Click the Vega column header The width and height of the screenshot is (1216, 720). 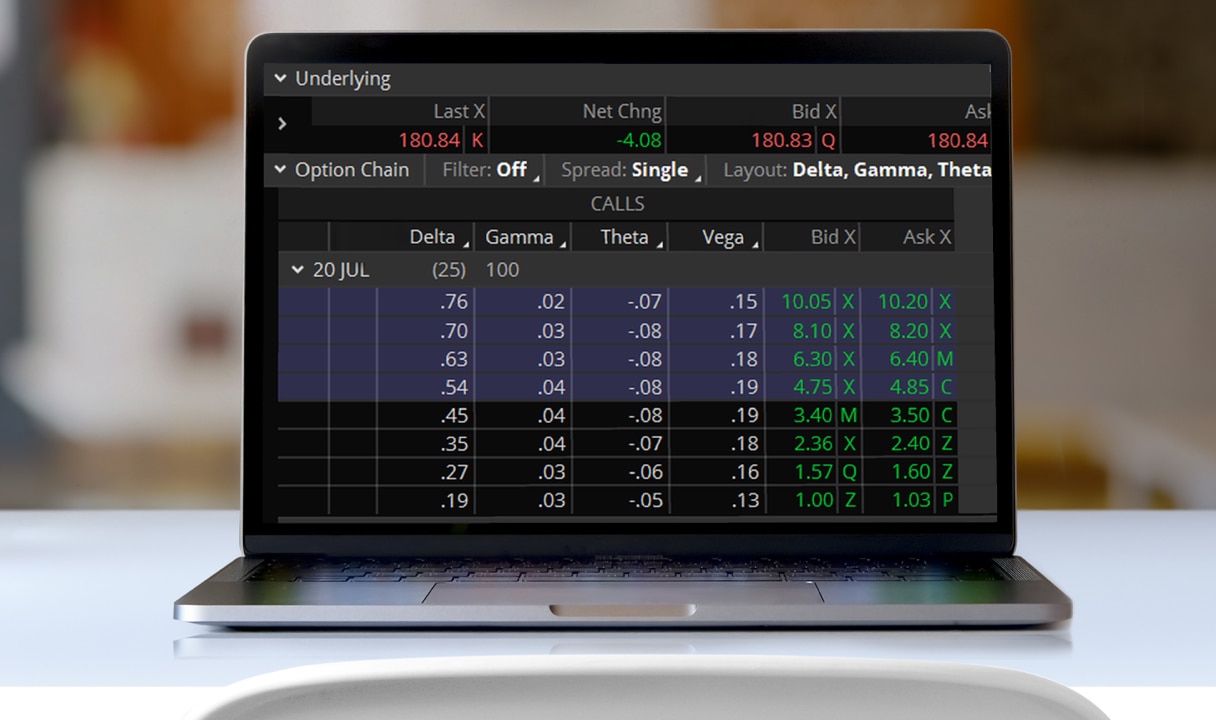coord(722,237)
